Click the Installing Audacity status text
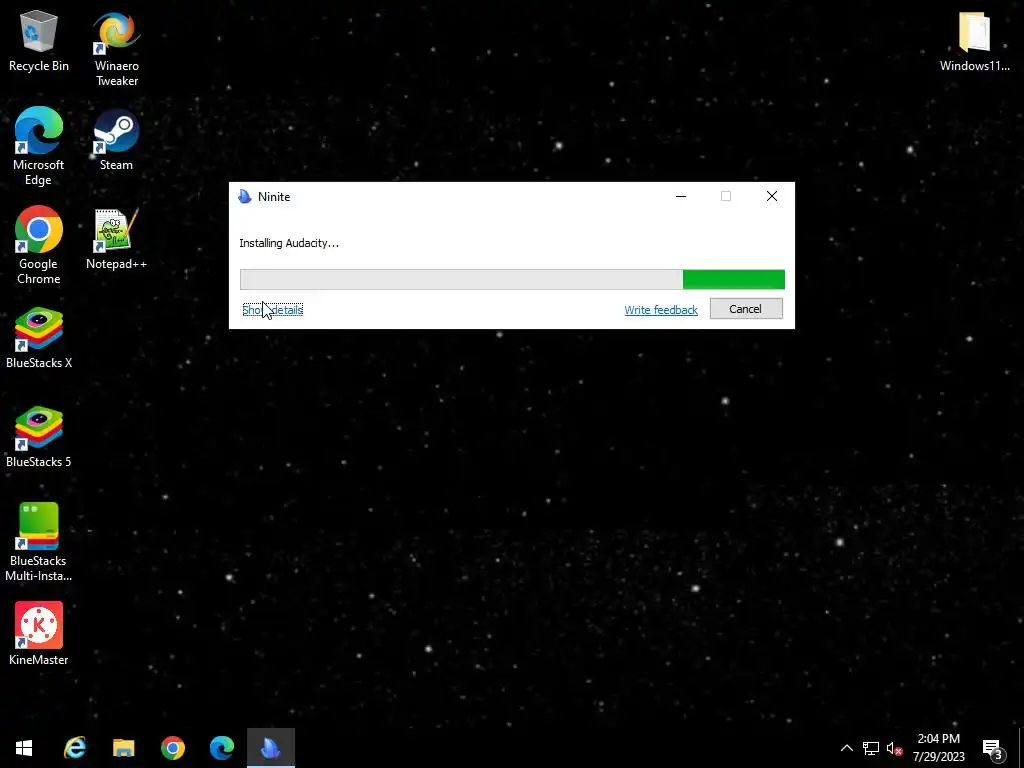 289,243
